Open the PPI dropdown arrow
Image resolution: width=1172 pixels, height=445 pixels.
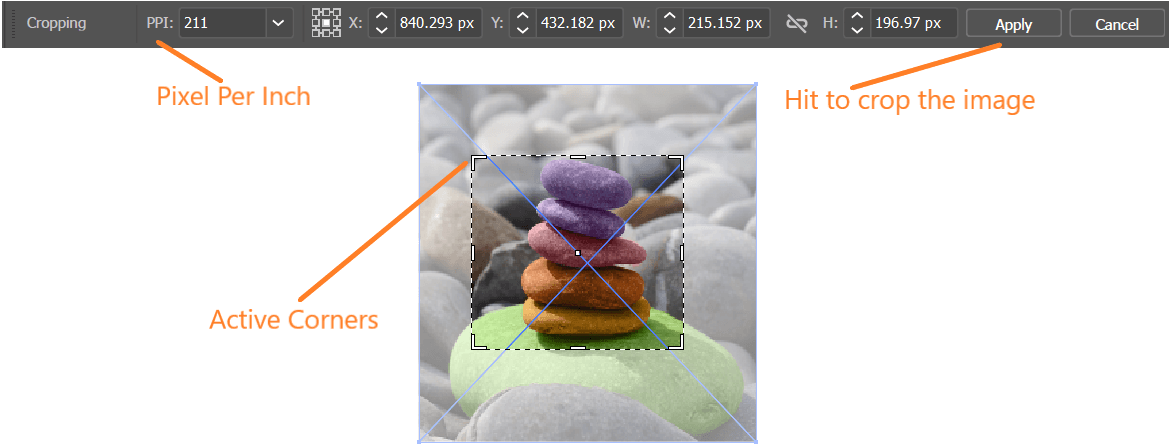pyautogui.click(x=279, y=23)
